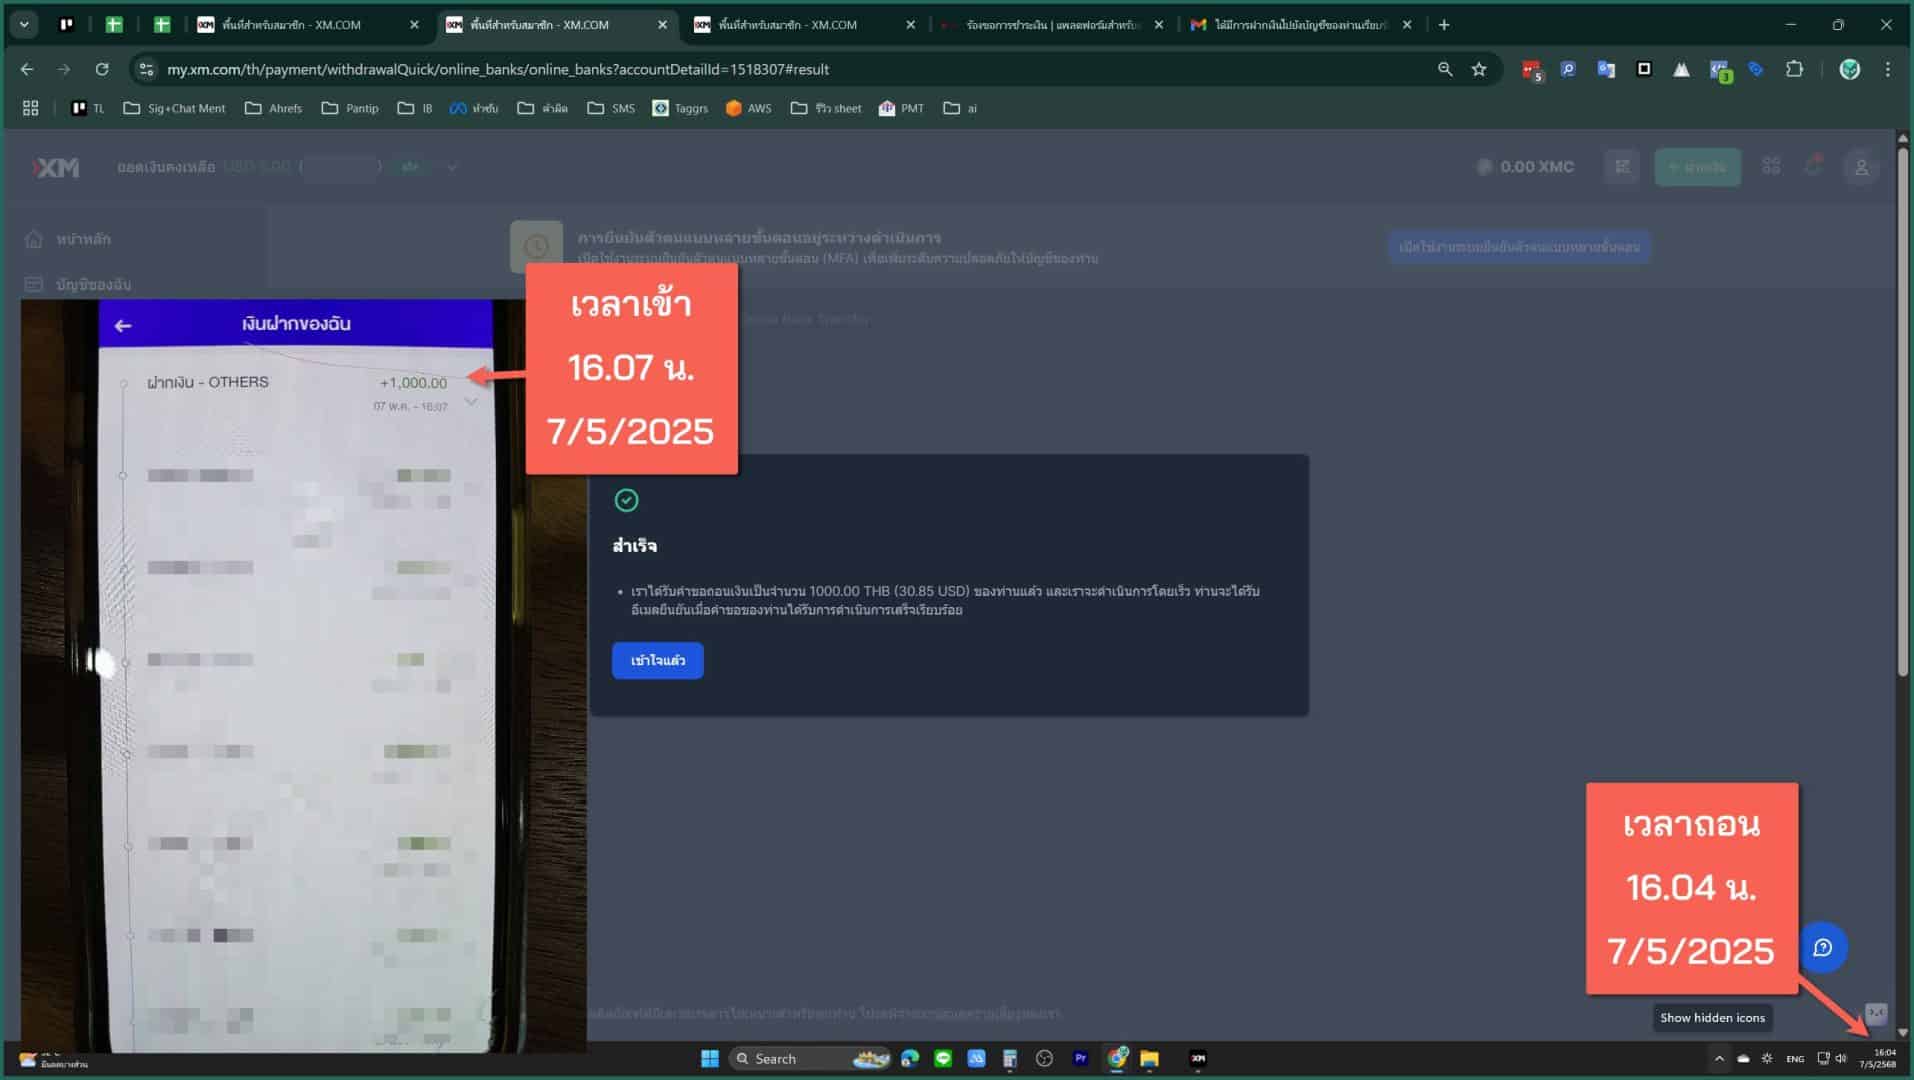Click the ENG language indicator
Image resolution: width=1914 pixels, height=1080 pixels.
pos(1795,1058)
